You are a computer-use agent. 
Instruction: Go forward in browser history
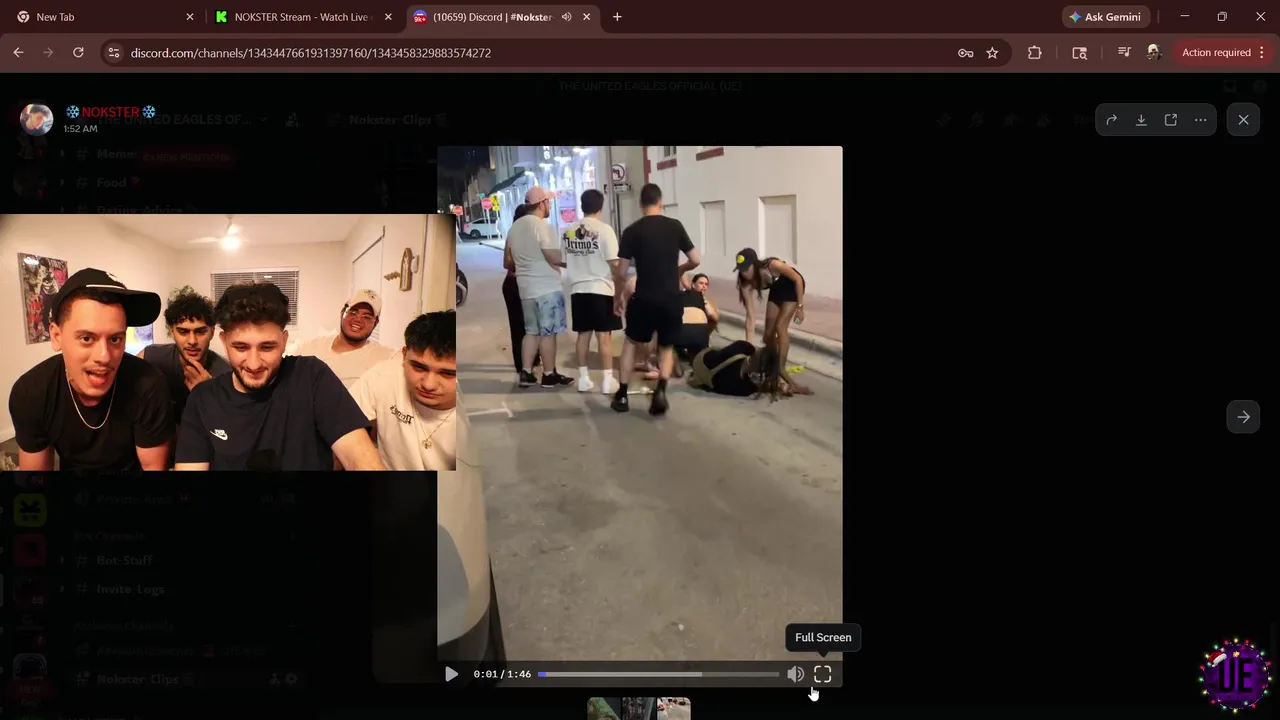pos(48,53)
